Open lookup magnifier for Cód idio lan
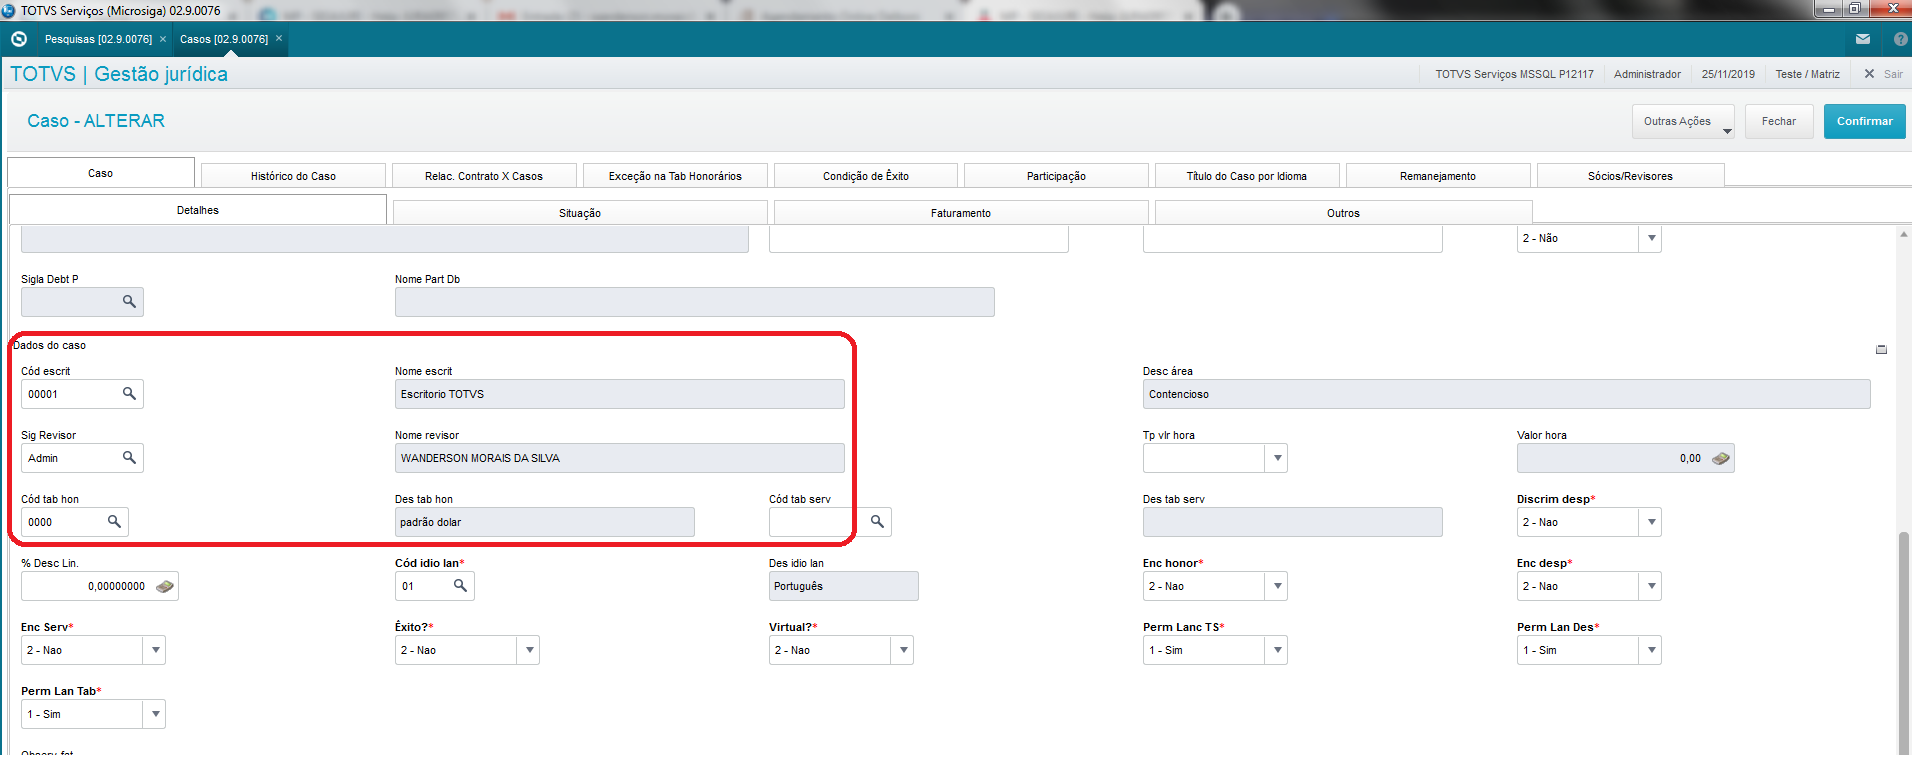The width and height of the screenshot is (1914, 768). pos(460,586)
